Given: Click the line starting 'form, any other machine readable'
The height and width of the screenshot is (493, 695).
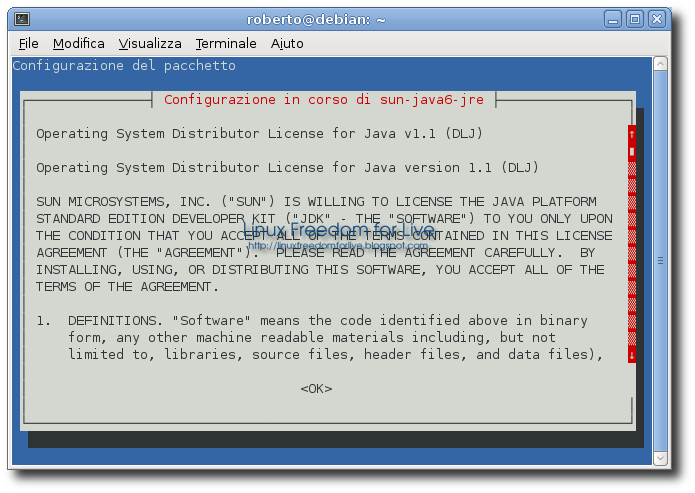Looking at the screenshot, I should coord(312,337).
